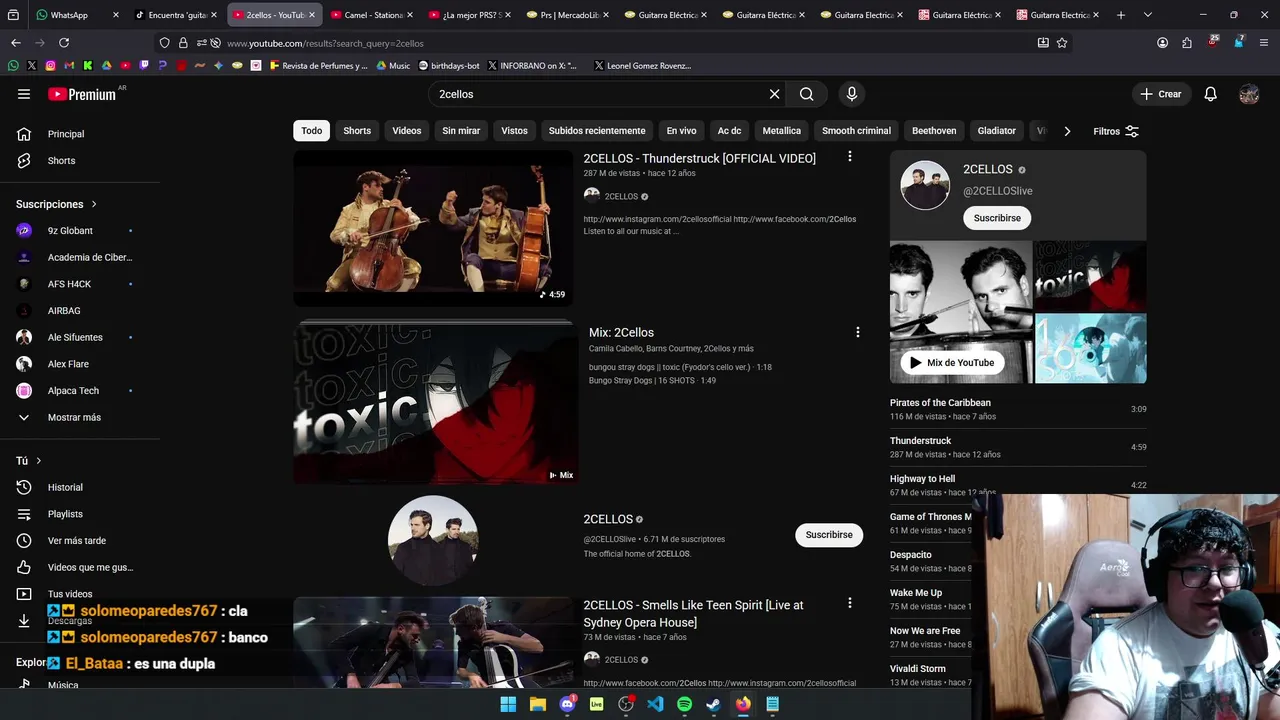Select the Subidos recientemente chip
The image size is (1280, 720).
597,131
